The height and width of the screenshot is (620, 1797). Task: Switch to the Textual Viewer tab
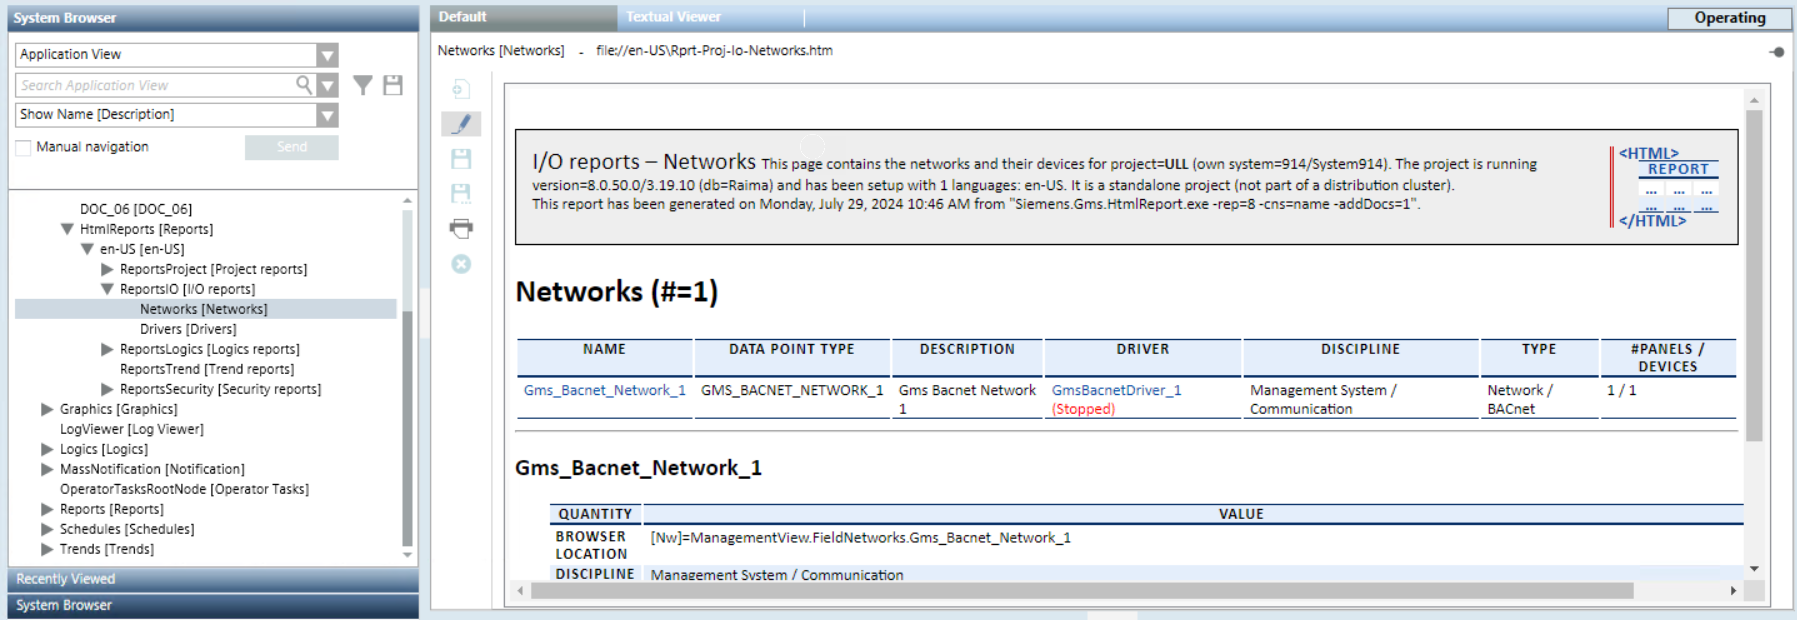click(673, 17)
